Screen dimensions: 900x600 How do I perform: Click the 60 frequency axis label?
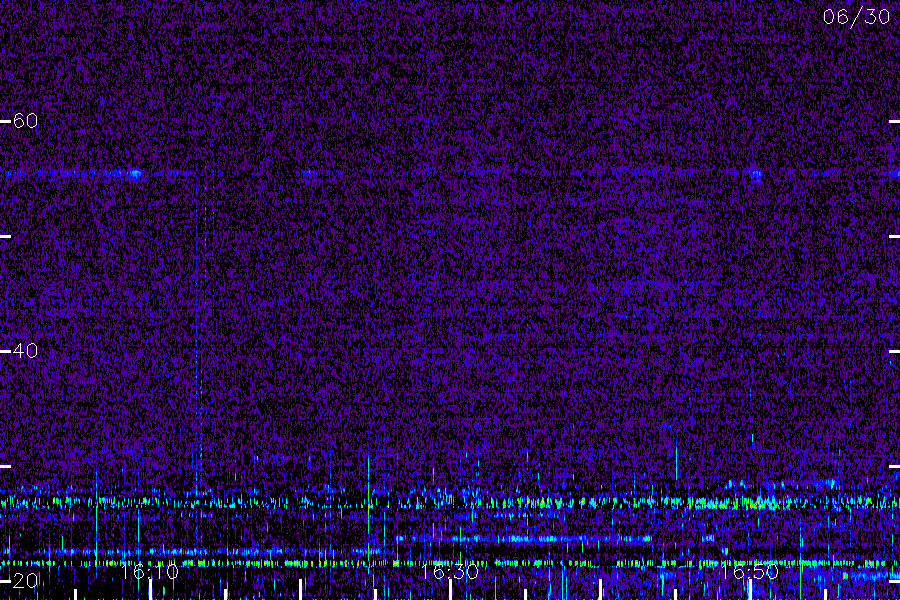pyautogui.click(x=25, y=121)
